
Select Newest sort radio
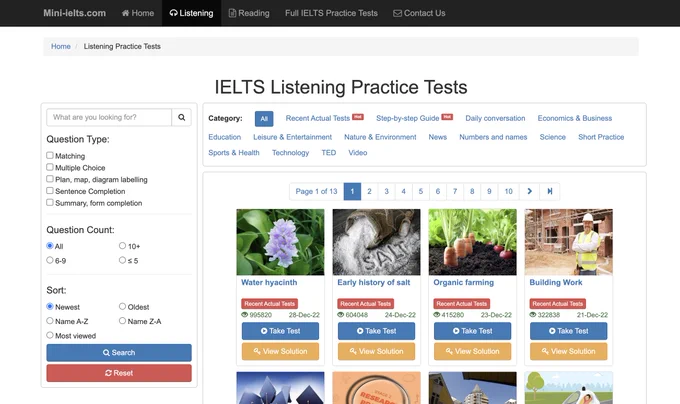[50, 306]
